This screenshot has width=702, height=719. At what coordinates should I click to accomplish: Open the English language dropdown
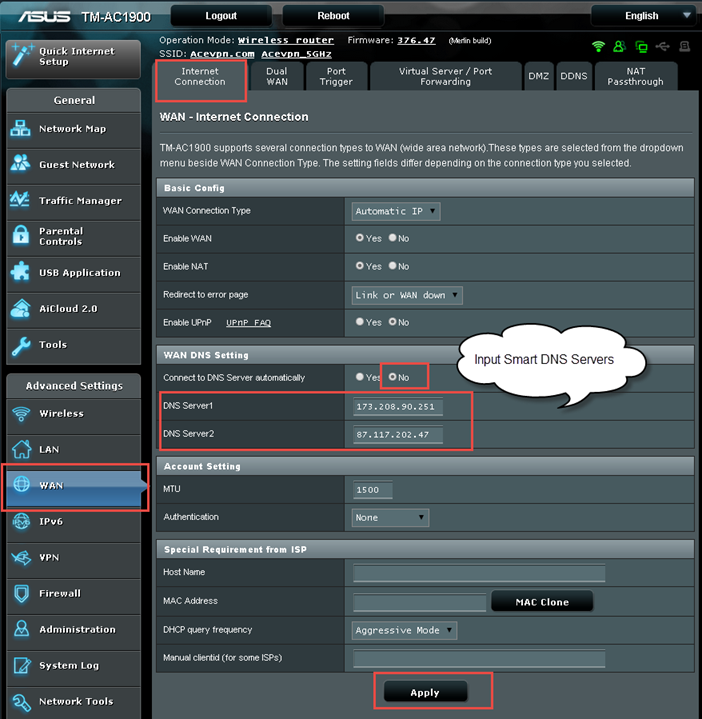tap(645, 16)
